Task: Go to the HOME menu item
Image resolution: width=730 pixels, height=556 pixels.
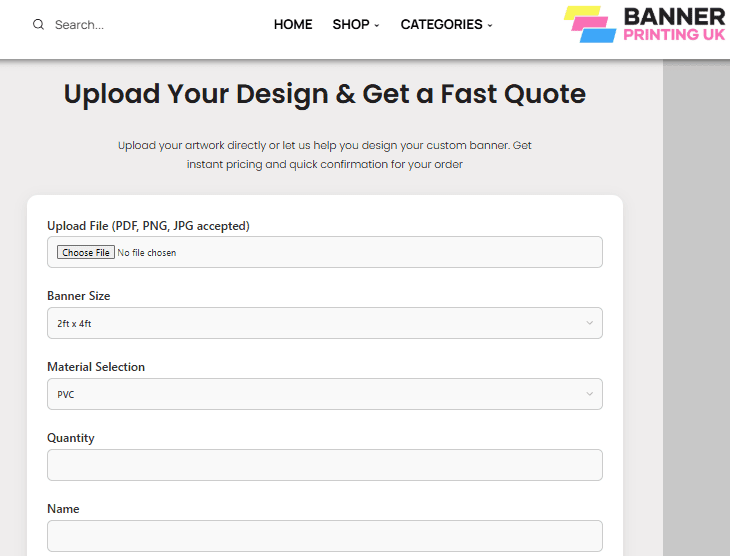Action: (x=293, y=25)
